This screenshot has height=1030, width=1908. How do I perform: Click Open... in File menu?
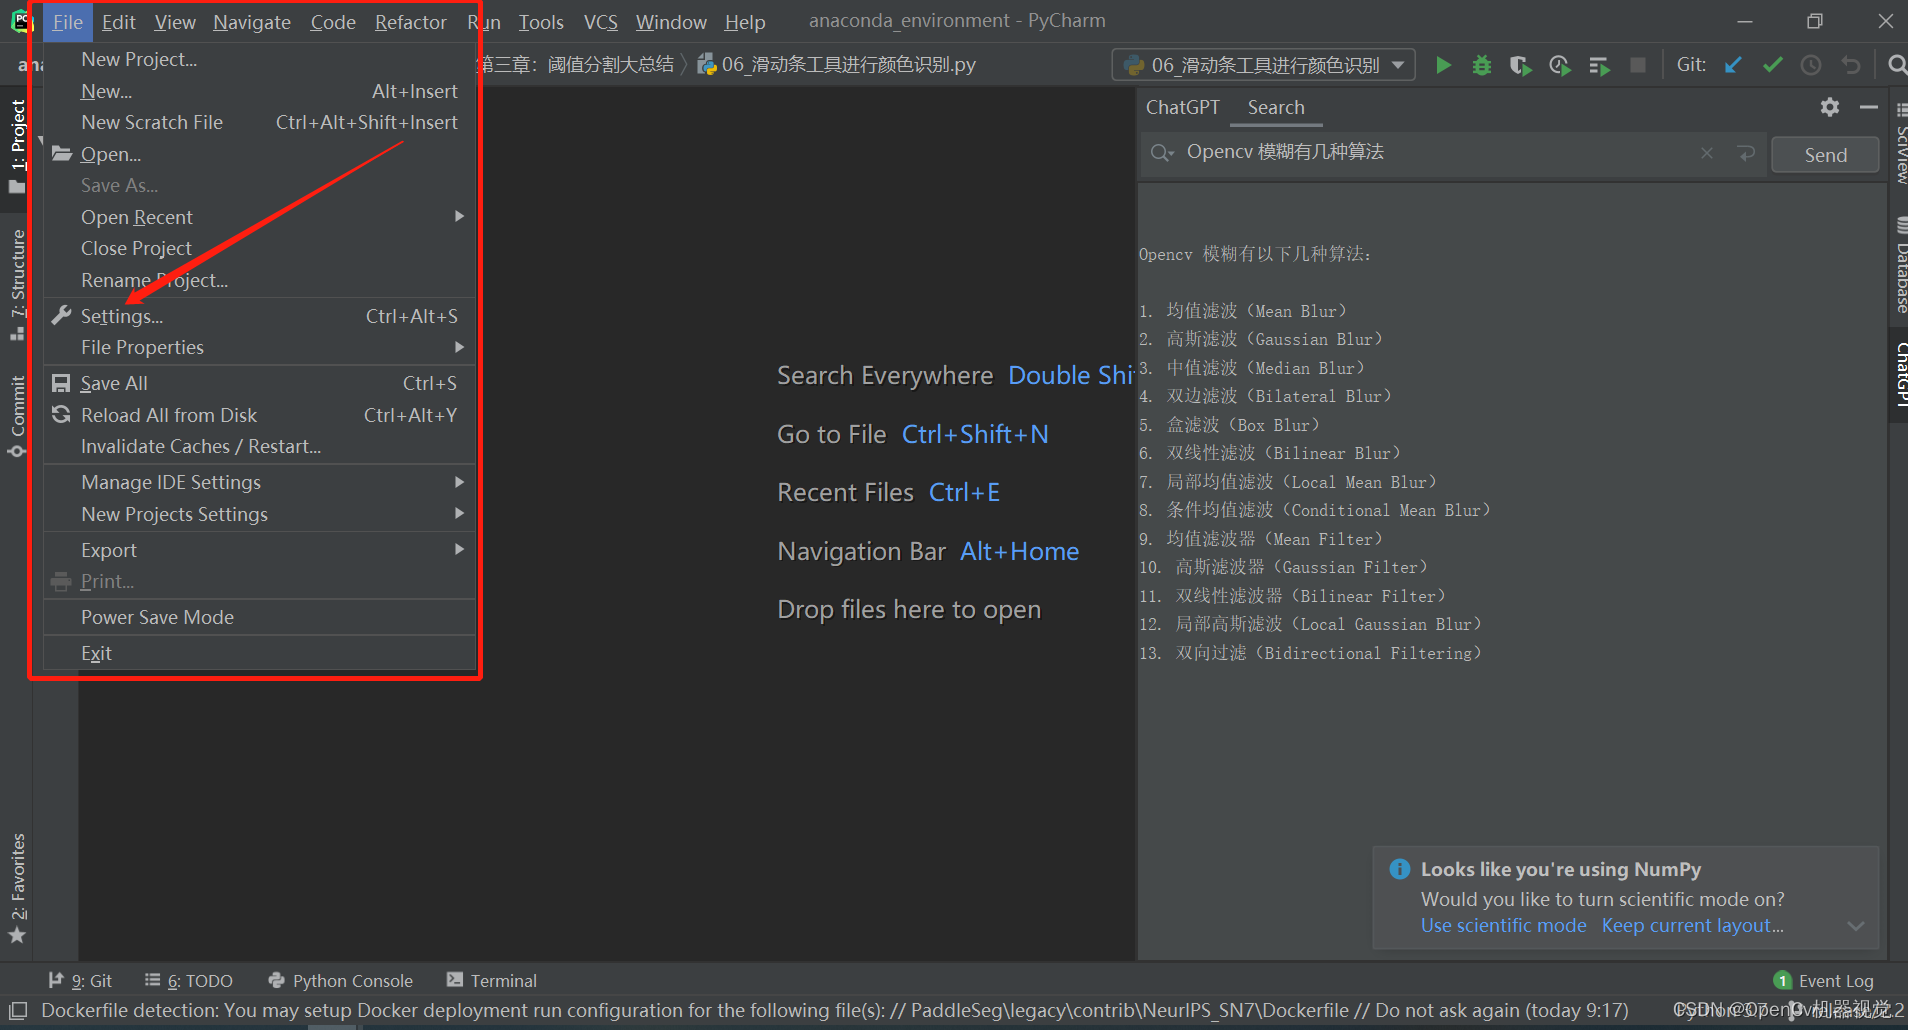pyautogui.click(x=260, y=154)
